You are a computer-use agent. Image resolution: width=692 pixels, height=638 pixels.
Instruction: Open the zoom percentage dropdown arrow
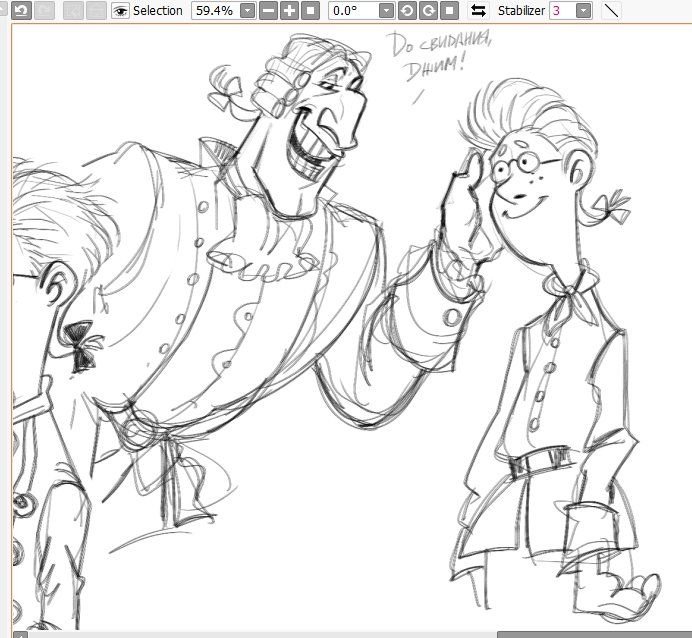[247, 10]
